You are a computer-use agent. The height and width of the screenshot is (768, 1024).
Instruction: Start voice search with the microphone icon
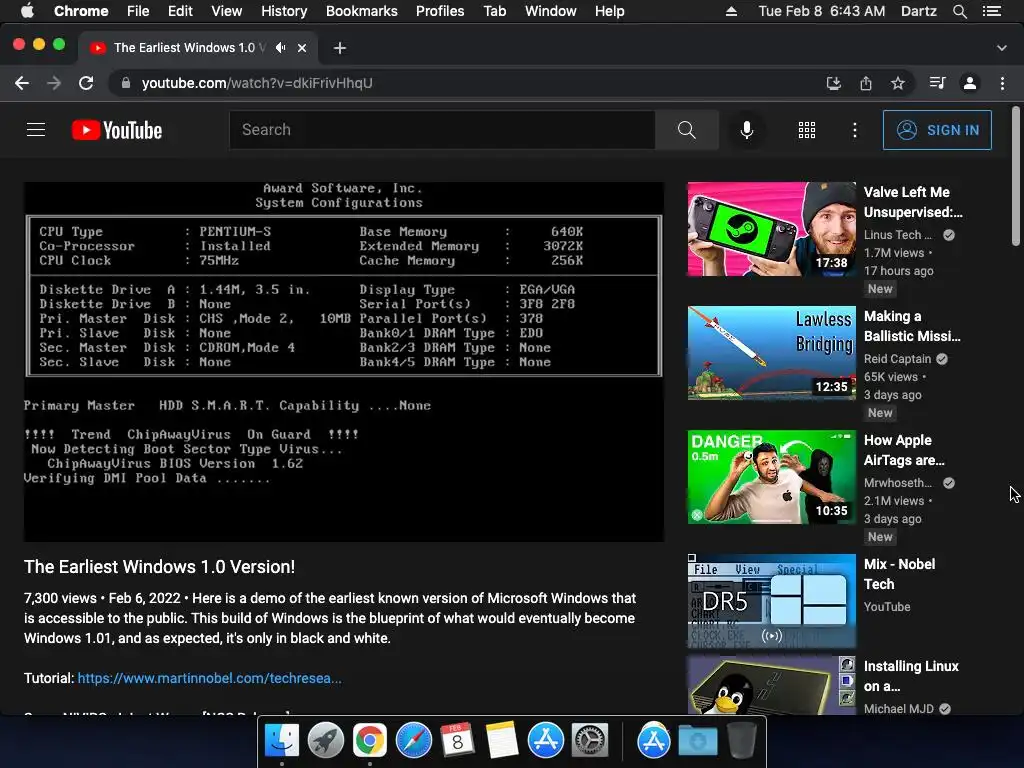tap(746, 130)
